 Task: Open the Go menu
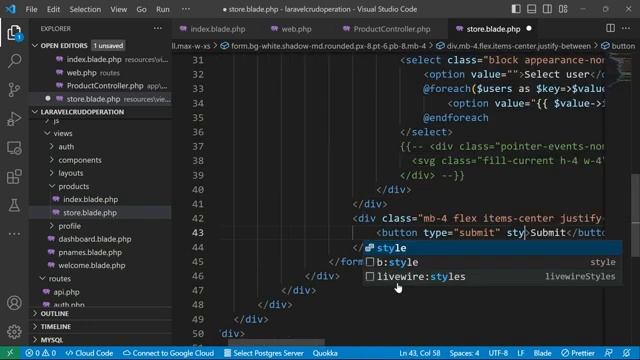tap(141, 9)
